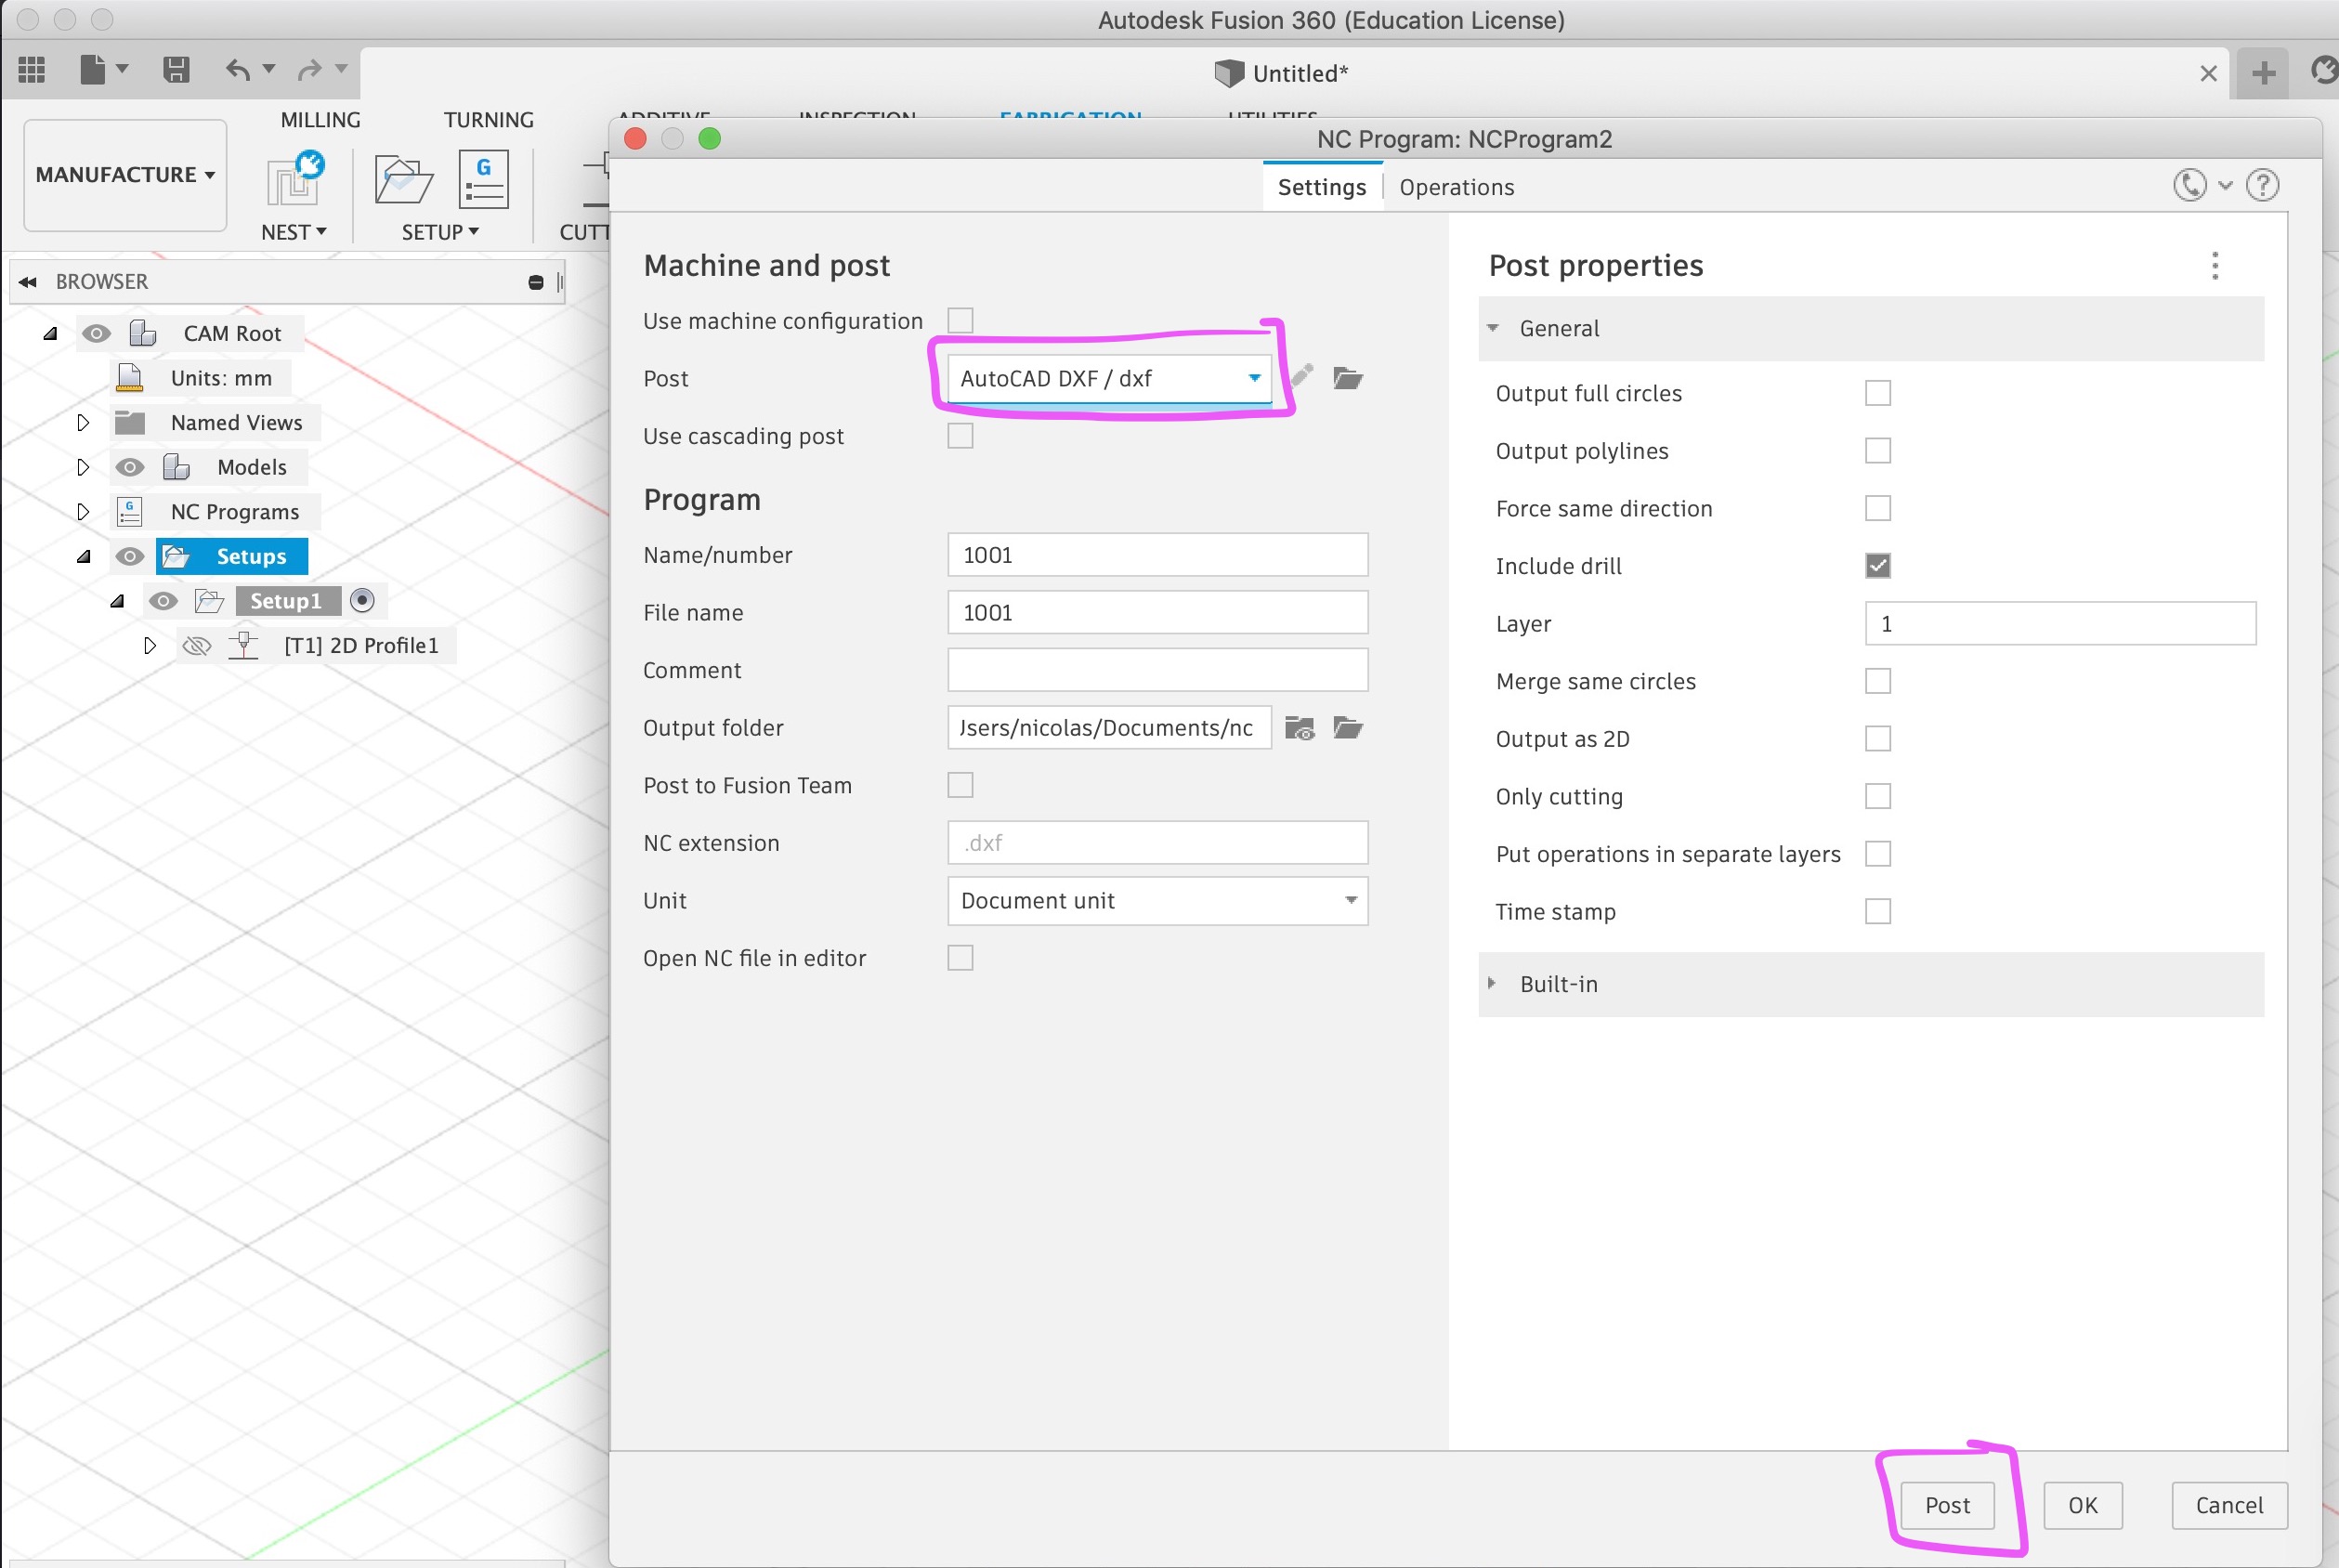This screenshot has width=2339, height=1568.
Task: Click the OK button
Action: [x=2083, y=1505]
